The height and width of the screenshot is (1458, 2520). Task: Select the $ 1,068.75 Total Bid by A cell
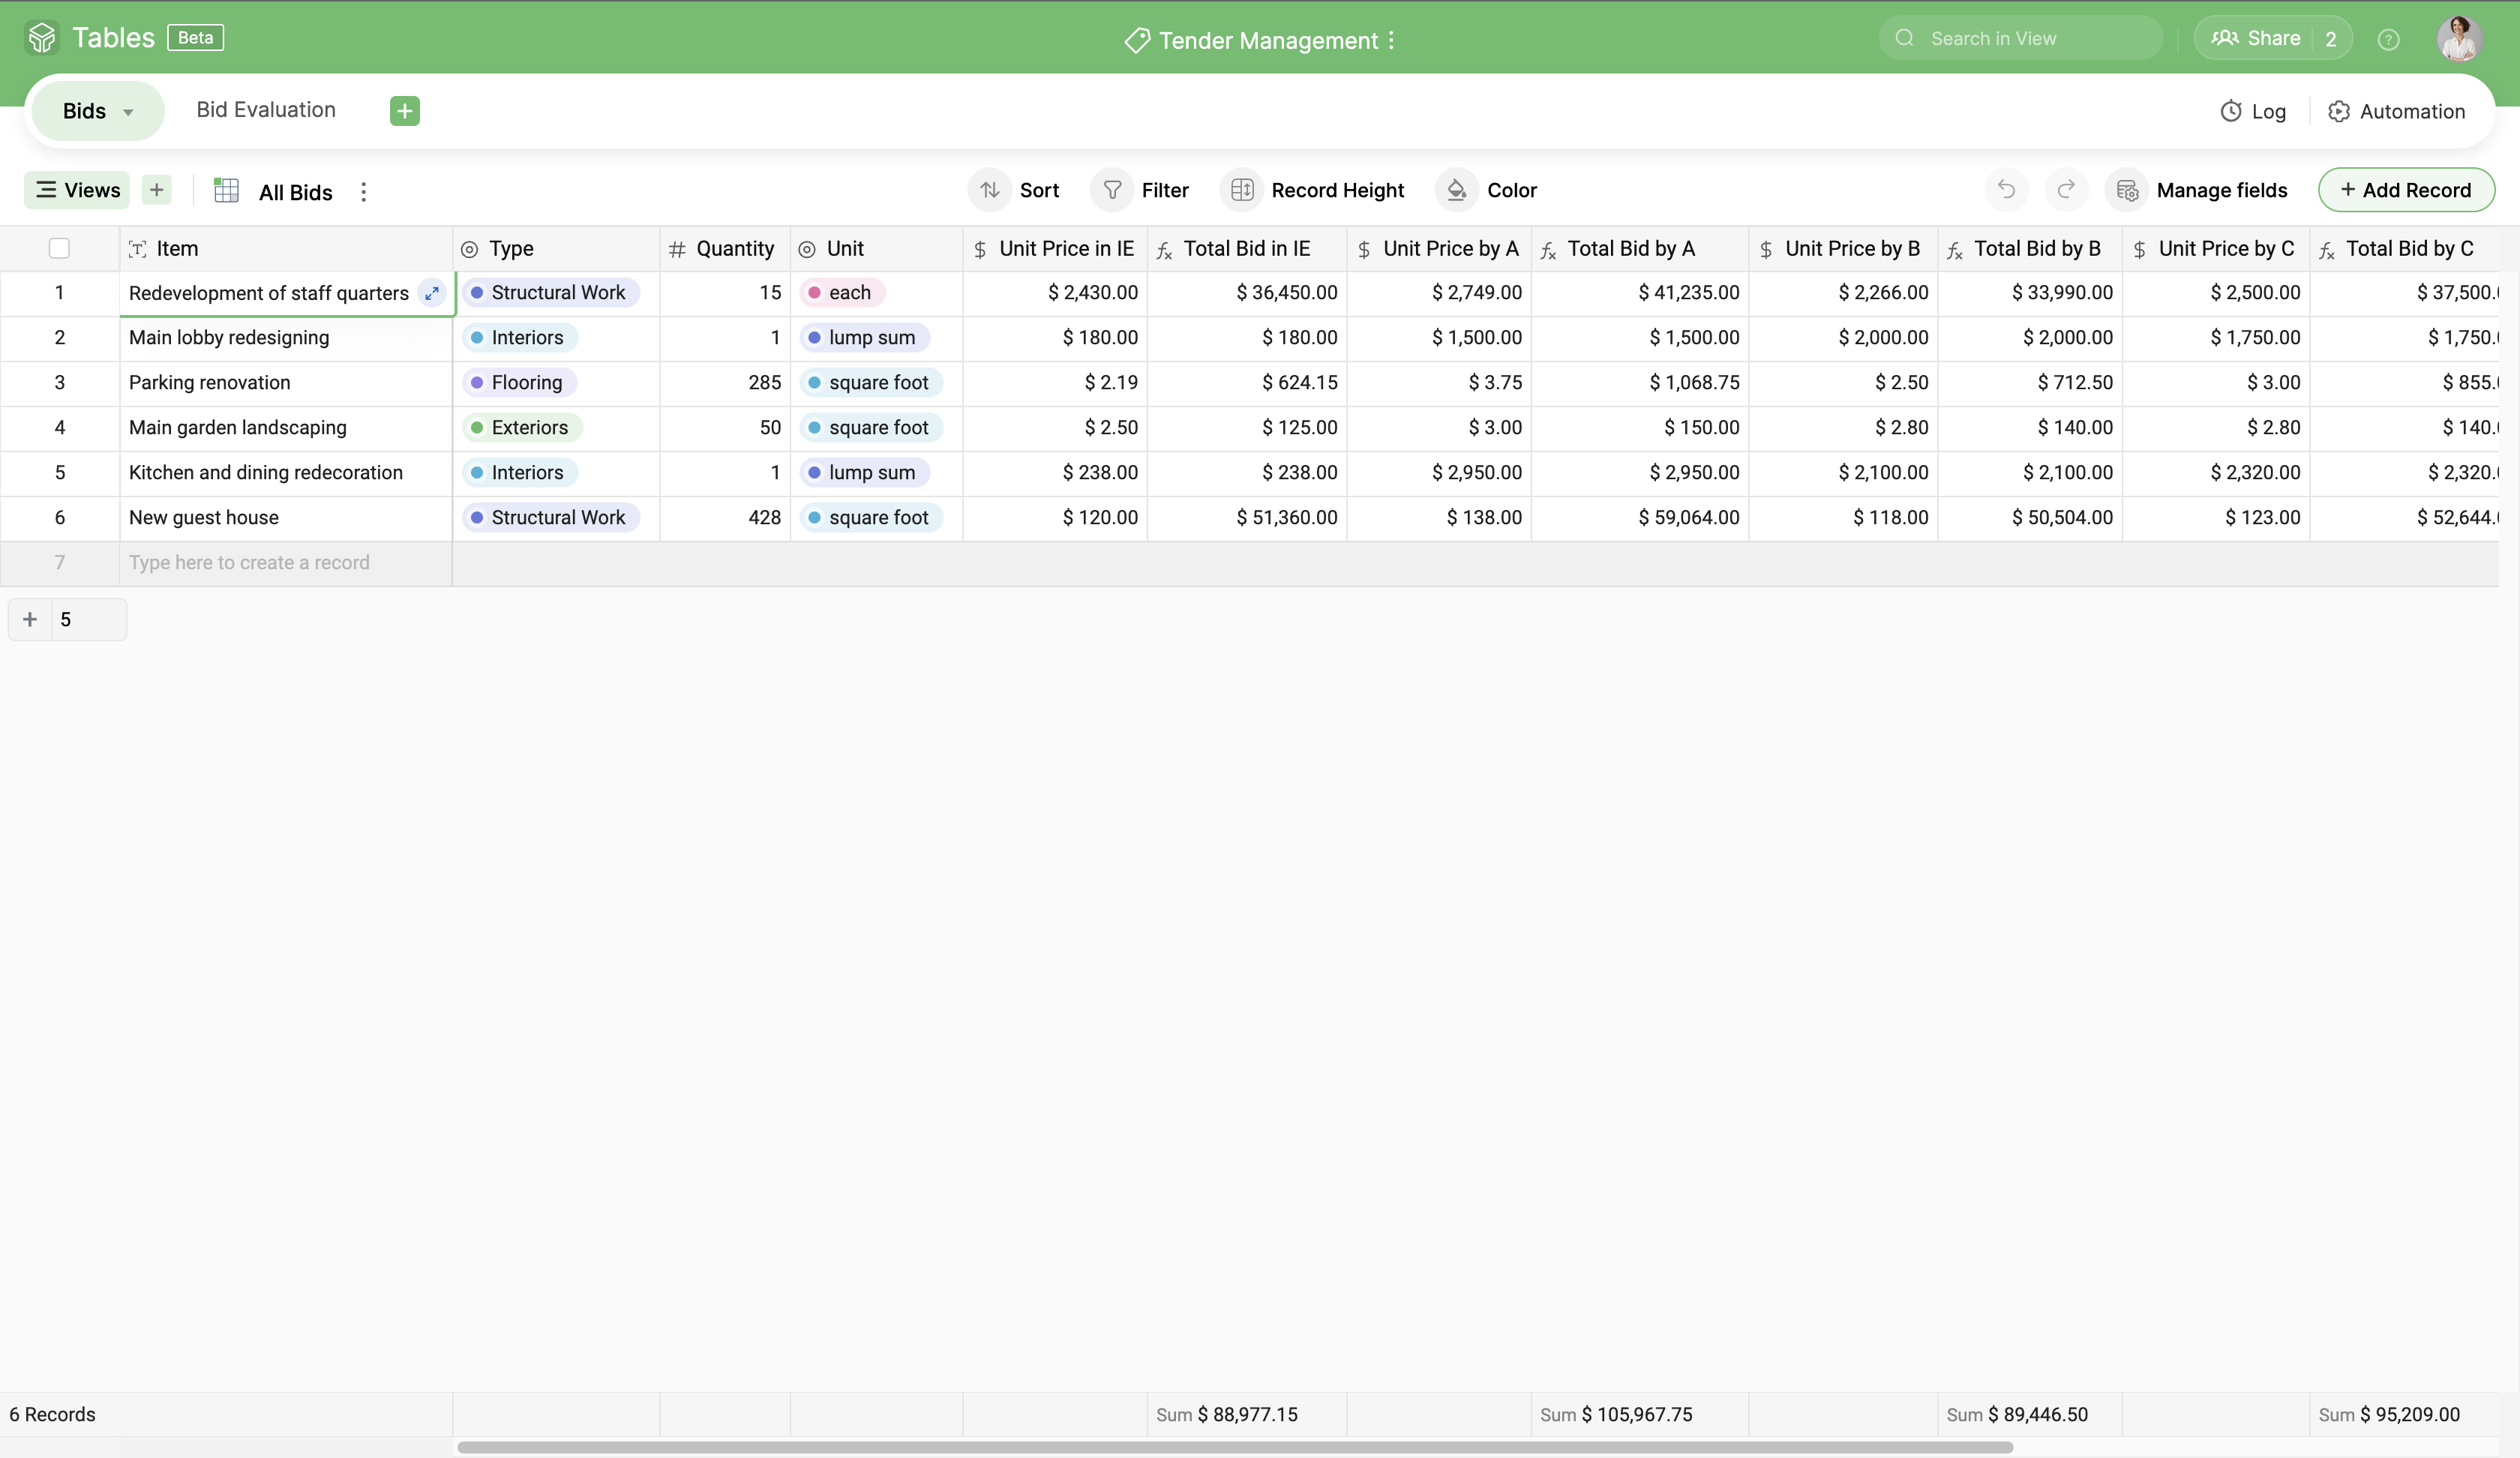(x=1639, y=383)
